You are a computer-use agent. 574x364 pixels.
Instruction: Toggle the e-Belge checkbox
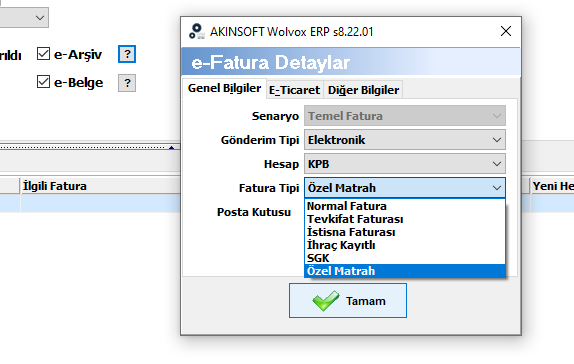coord(43,82)
